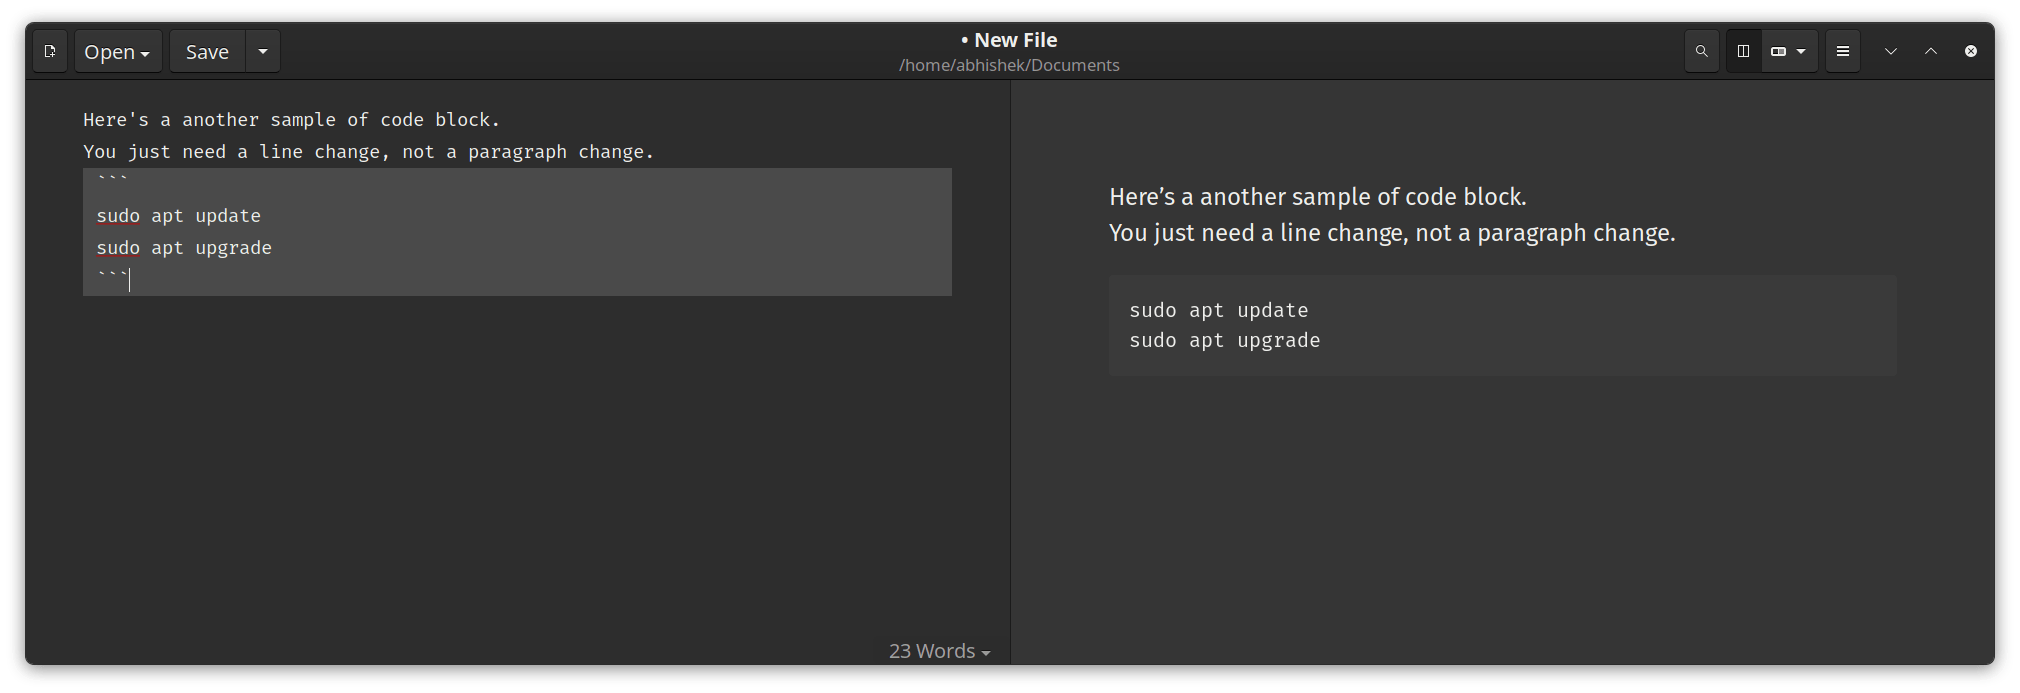This screenshot has width=2020, height=693.
Task: Open the search tool icon
Action: click(x=1701, y=51)
